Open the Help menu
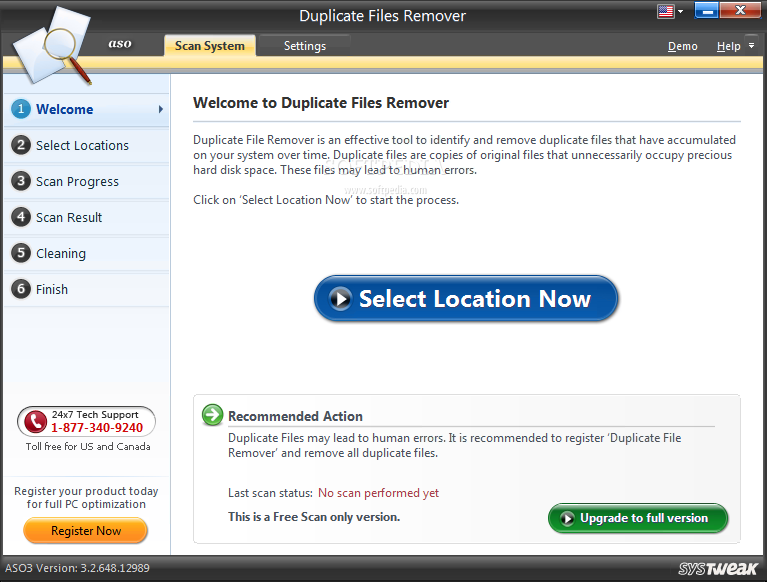Viewport: 767px width, 582px height. [x=728, y=46]
